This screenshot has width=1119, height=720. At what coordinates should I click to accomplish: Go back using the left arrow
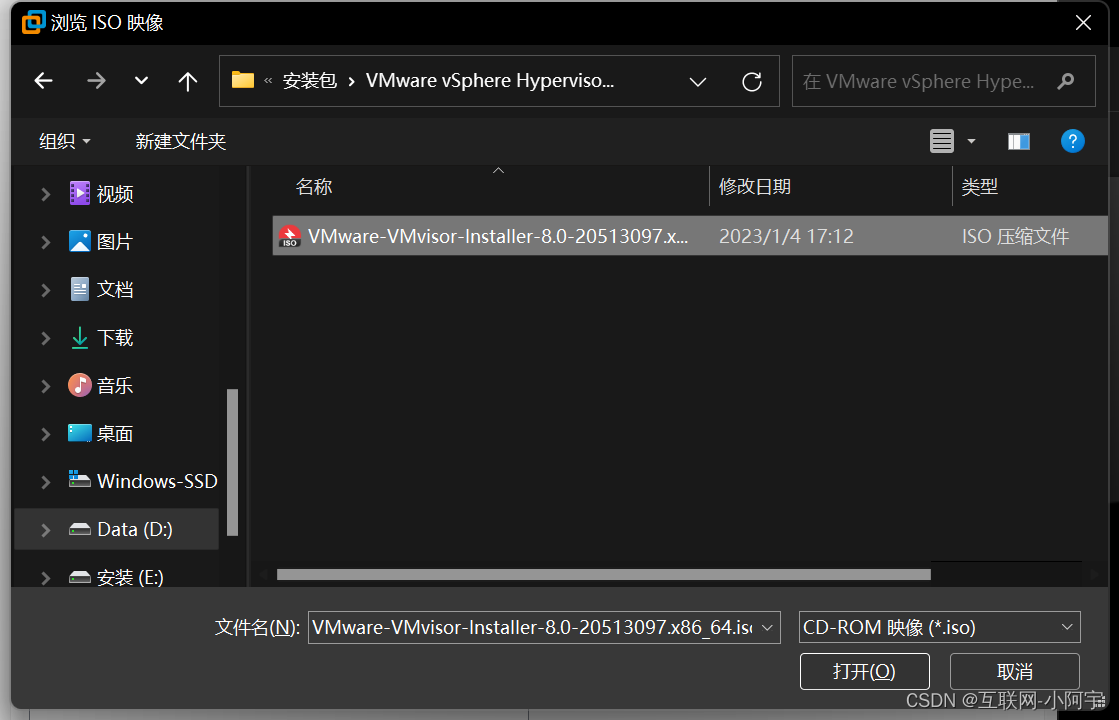coord(44,81)
